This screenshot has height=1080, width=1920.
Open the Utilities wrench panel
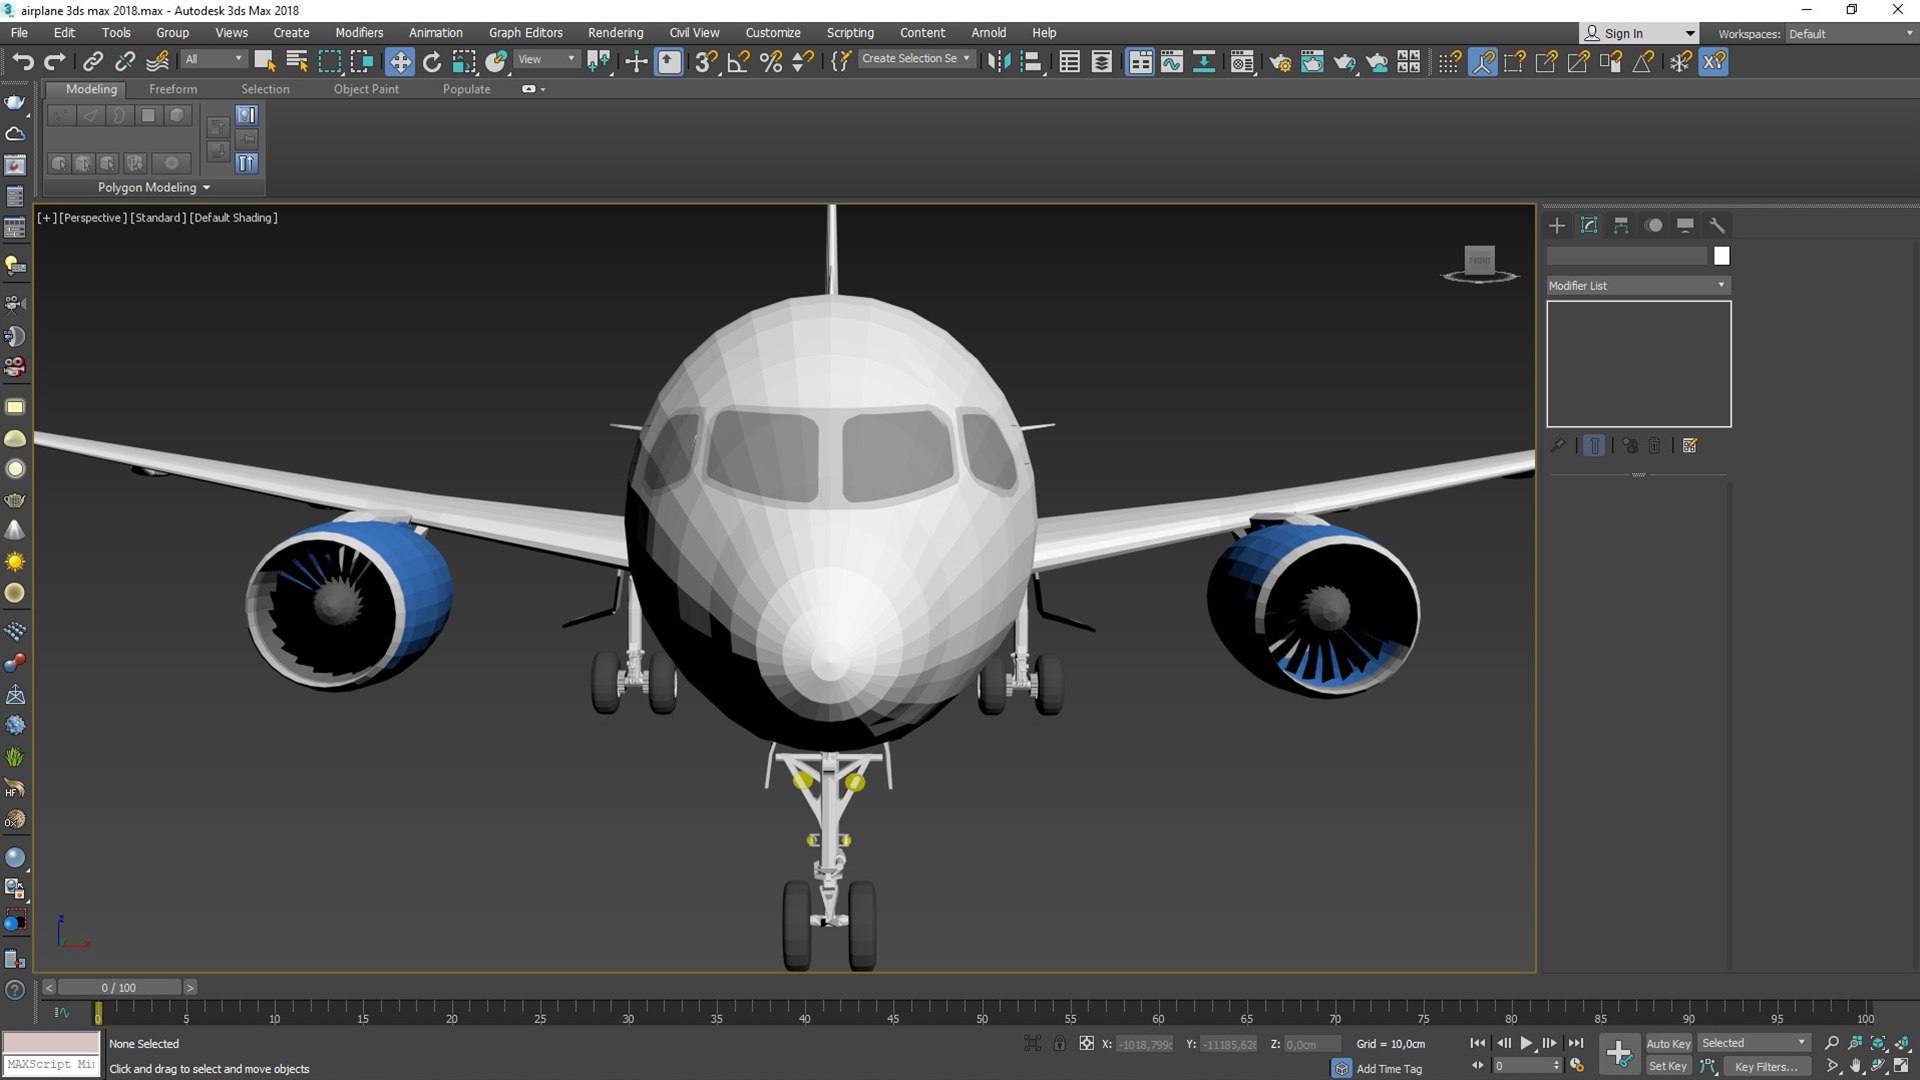(x=1717, y=225)
